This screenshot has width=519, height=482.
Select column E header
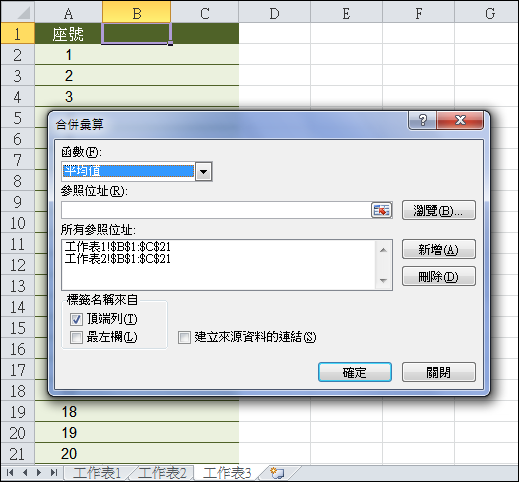click(x=346, y=12)
